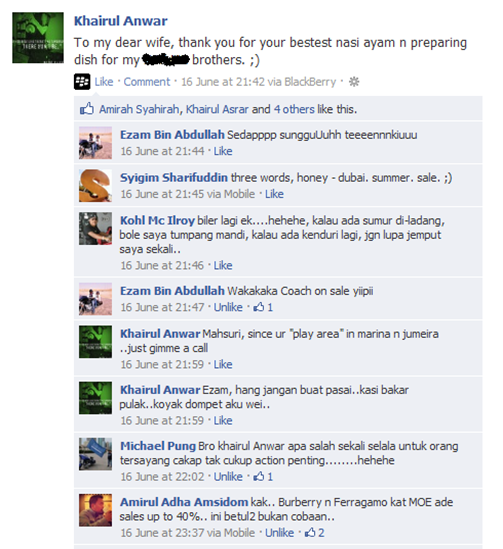This screenshot has height=549, width=503.
Task: Click thumbs-up count on Michael Pung's comment
Action: click(x=263, y=477)
